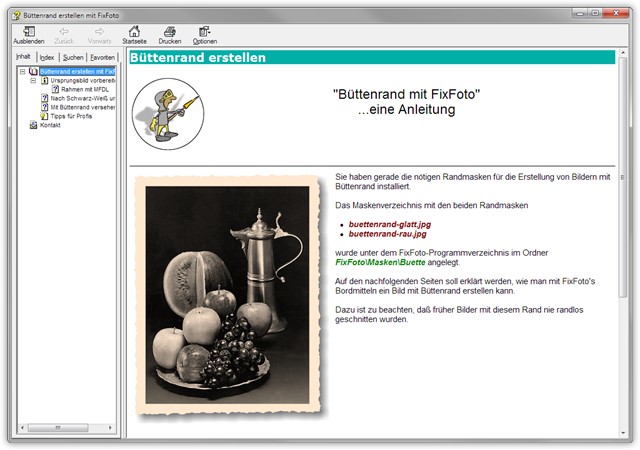
Task: Open the Favoriten tab
Action: coord(102,58)
